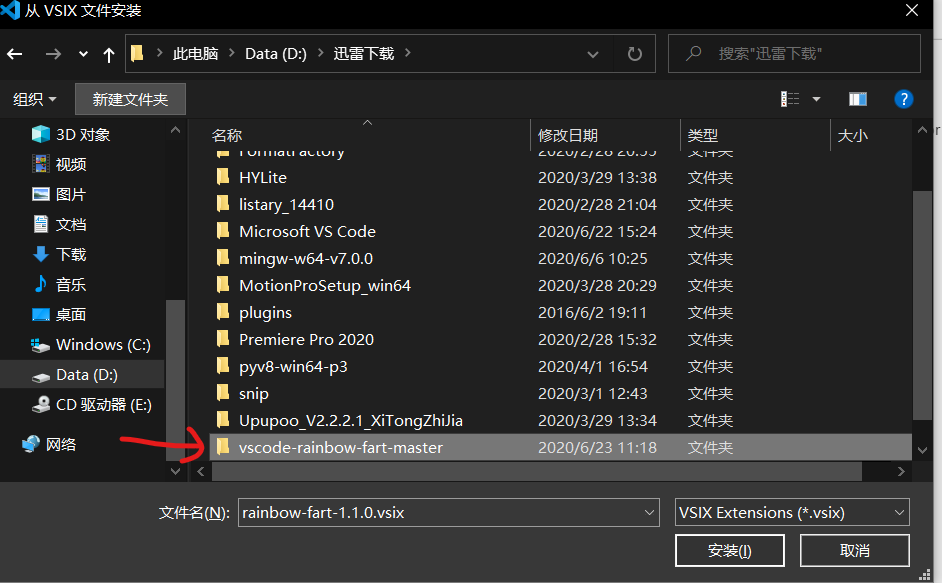Select 网络 in navigation pane
Screen dimensions: 942x583
49,444
